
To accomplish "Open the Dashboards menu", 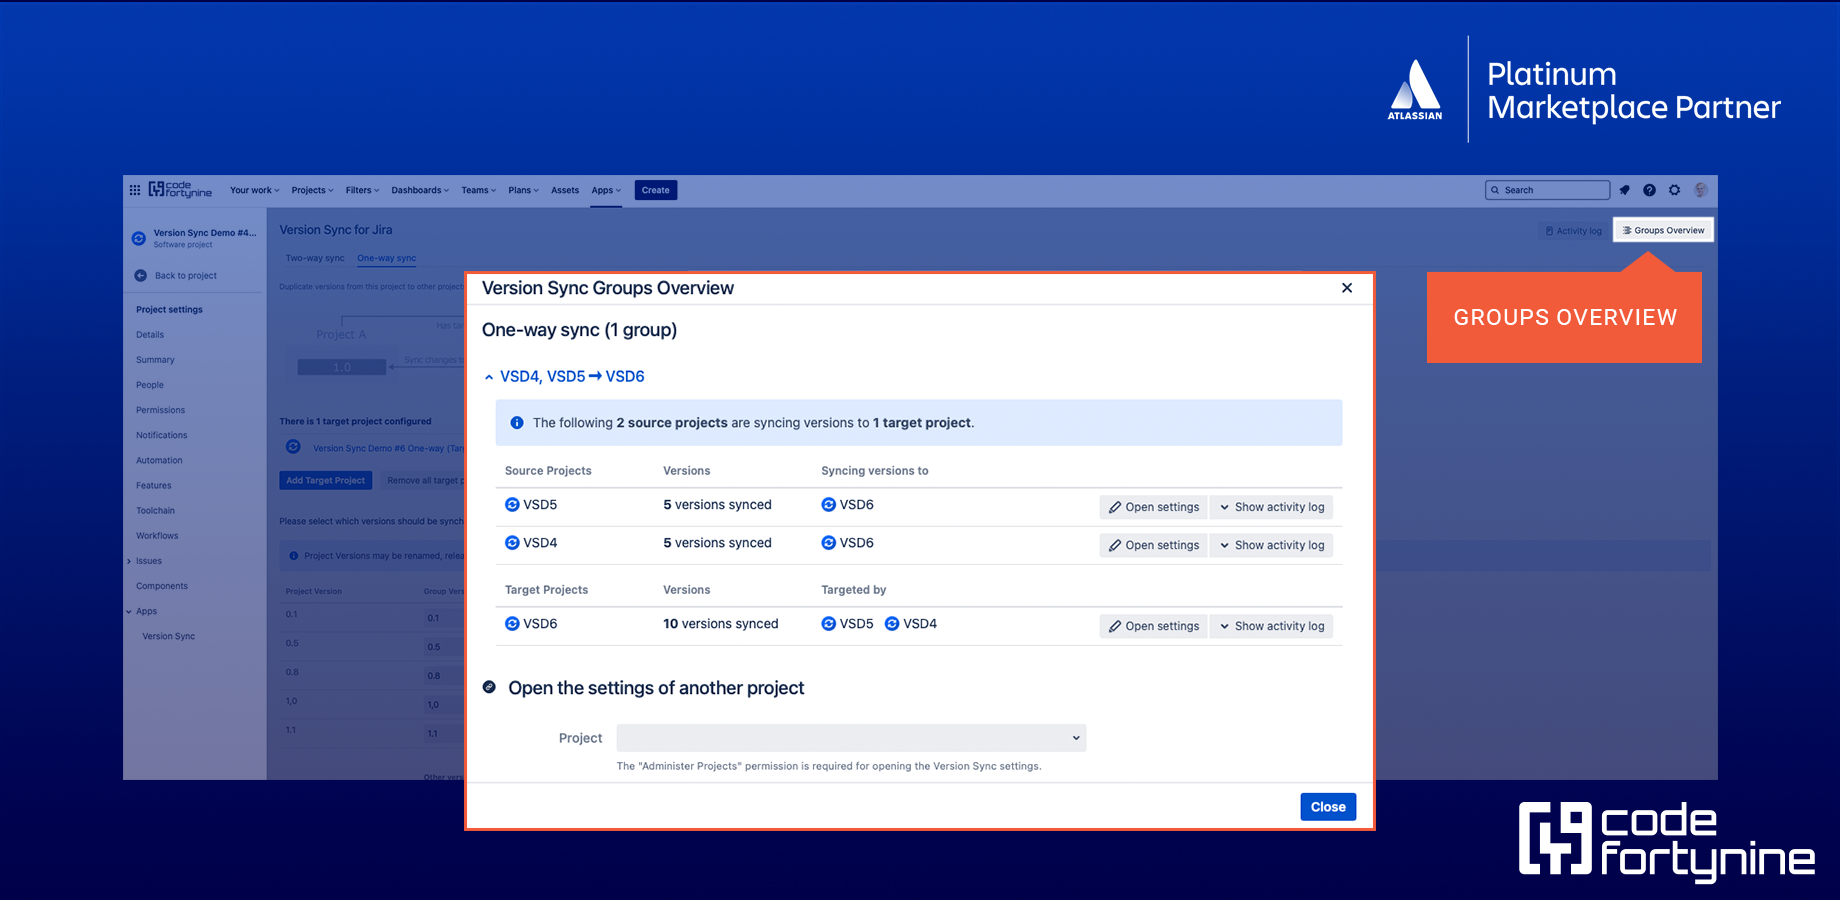I will pyautogui.click(x=420, y=190).
